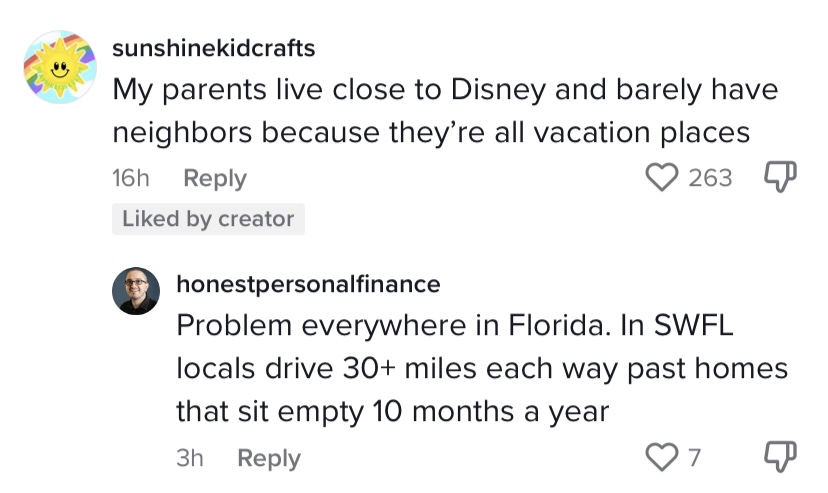
Task: Select the reply text about SWFL locals
Action: click(482, 368)
